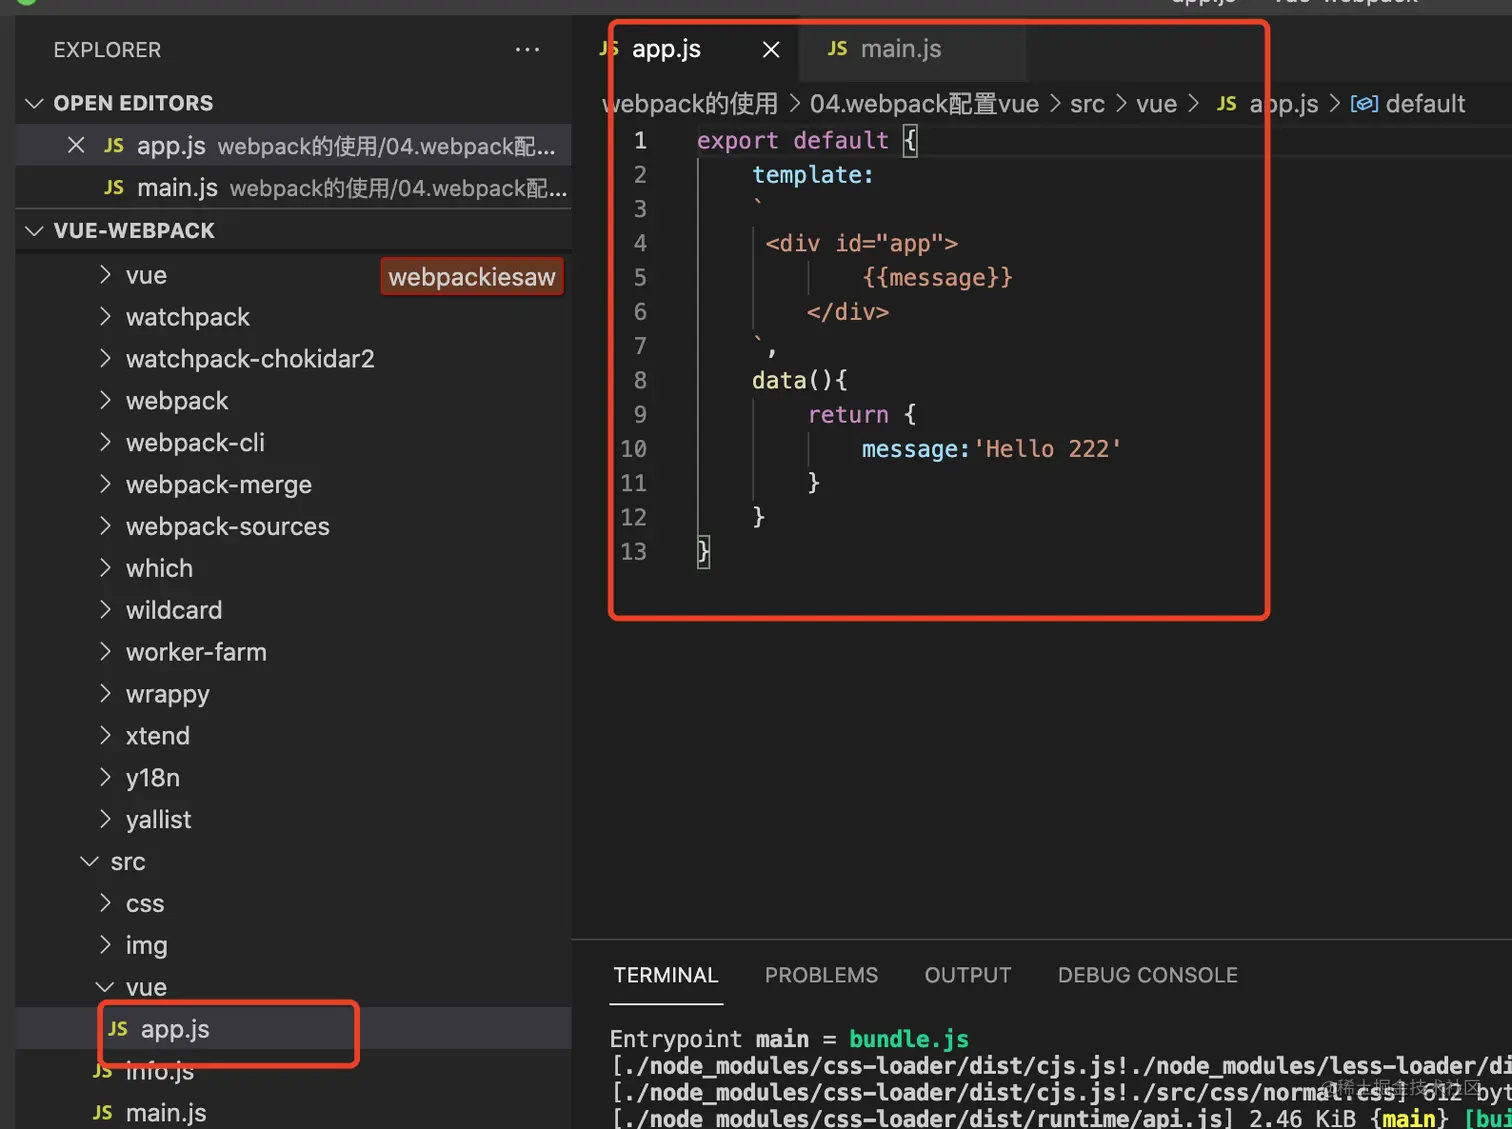This screenshot has height=1129, width=1512.
Task: Click the default symbol icon in breadcrumbs
Action: (x=1364, y=104)
